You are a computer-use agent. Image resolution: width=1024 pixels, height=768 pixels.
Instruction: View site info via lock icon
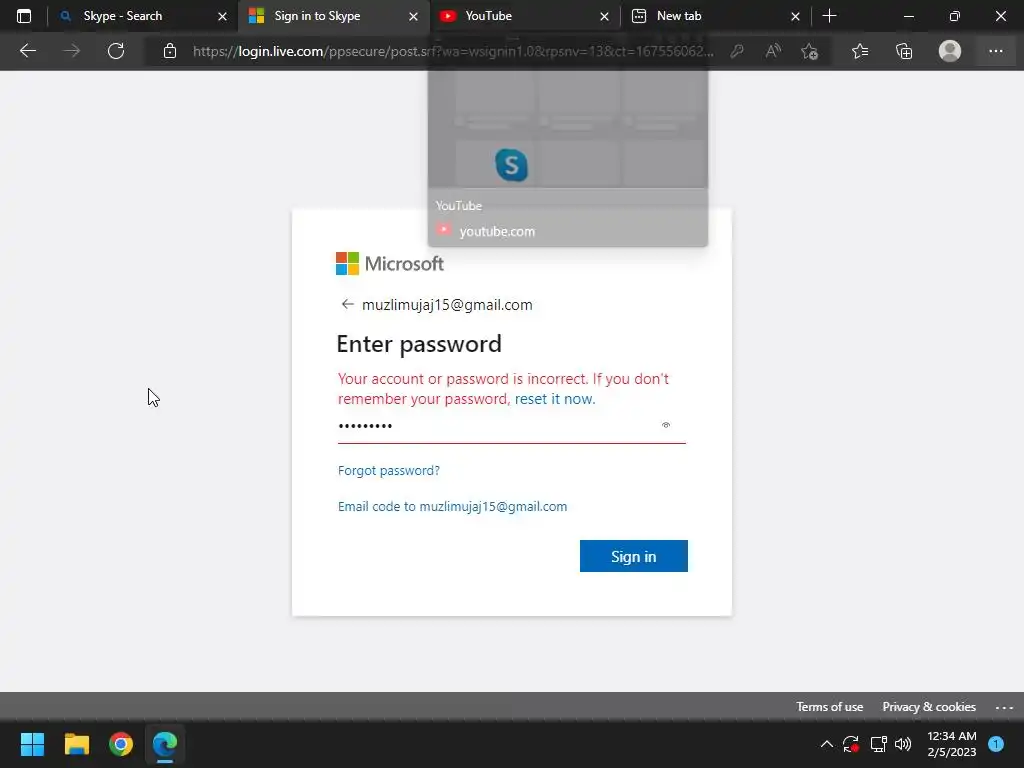point(170,51)
